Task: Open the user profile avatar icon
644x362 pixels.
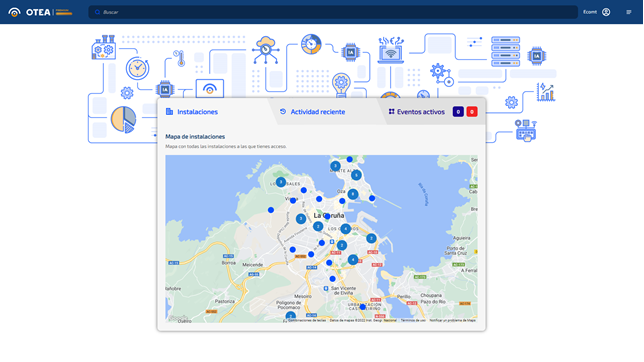Action: point(606,12)
